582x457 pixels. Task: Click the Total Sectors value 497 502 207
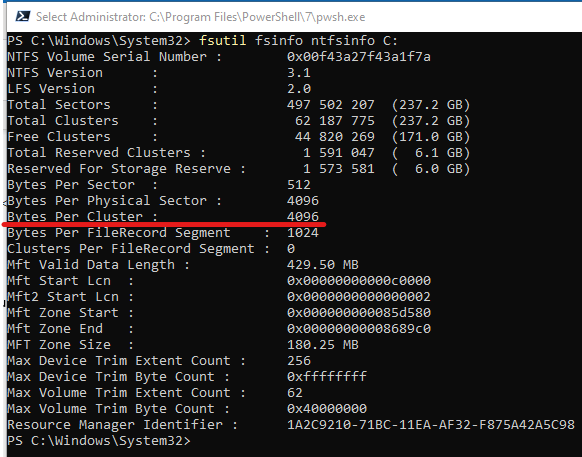[x=331, y=104]
